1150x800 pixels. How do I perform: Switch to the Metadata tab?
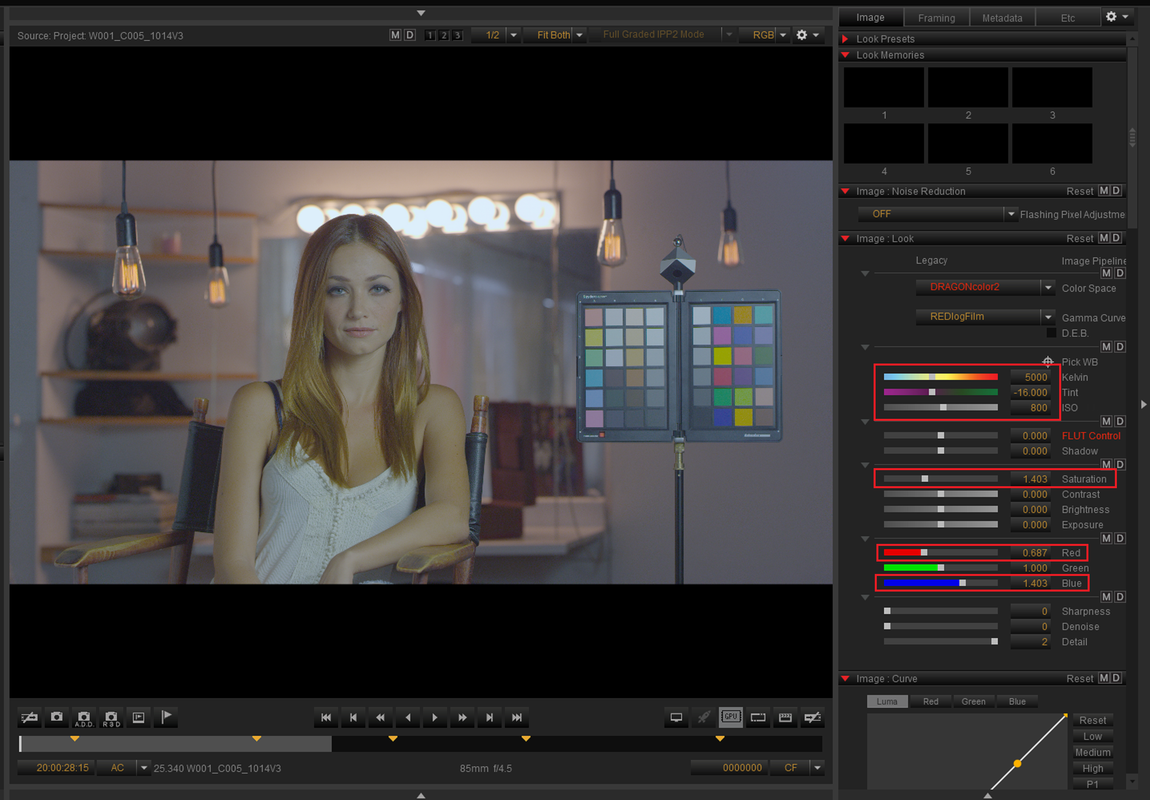[x=1002, y=18]
